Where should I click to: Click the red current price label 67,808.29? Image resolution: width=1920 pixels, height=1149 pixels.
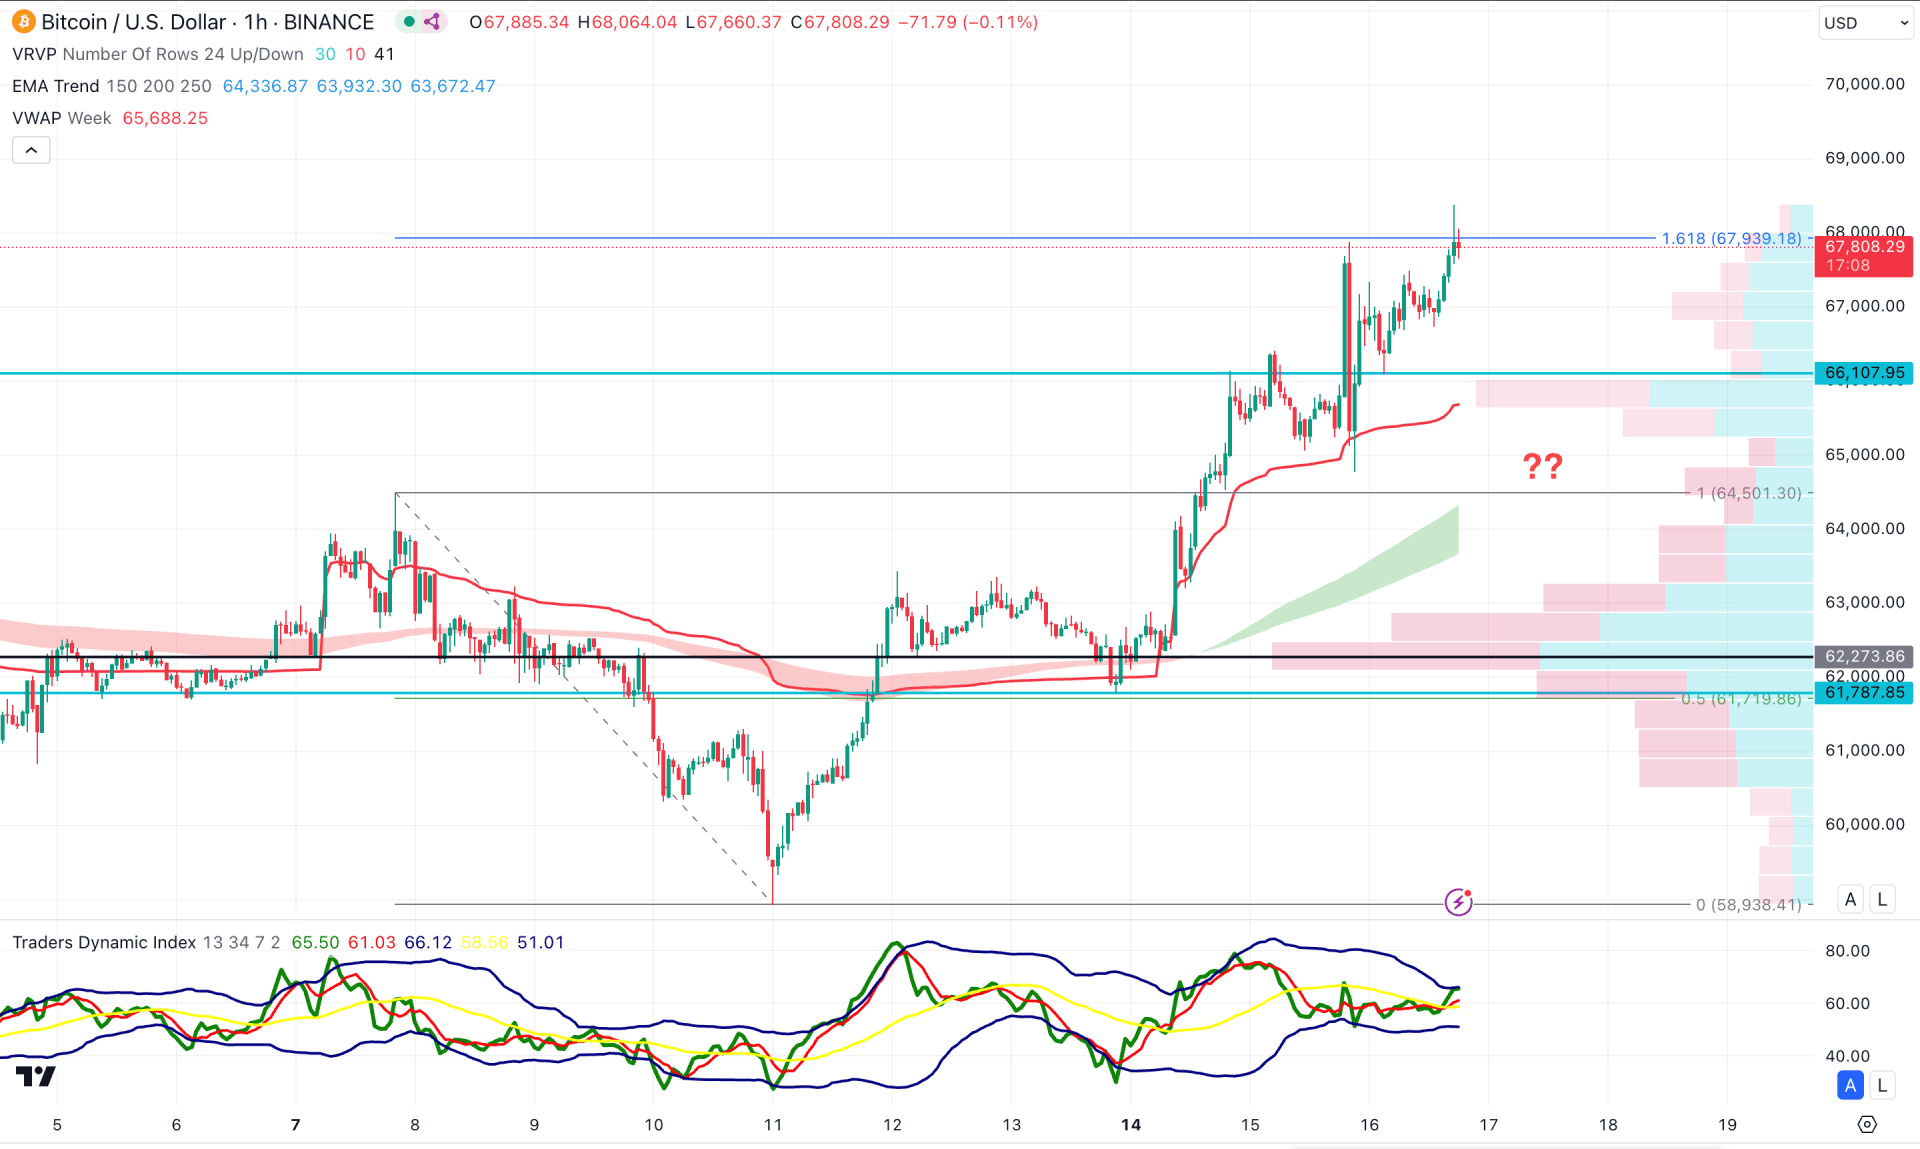pos(1864,256)
